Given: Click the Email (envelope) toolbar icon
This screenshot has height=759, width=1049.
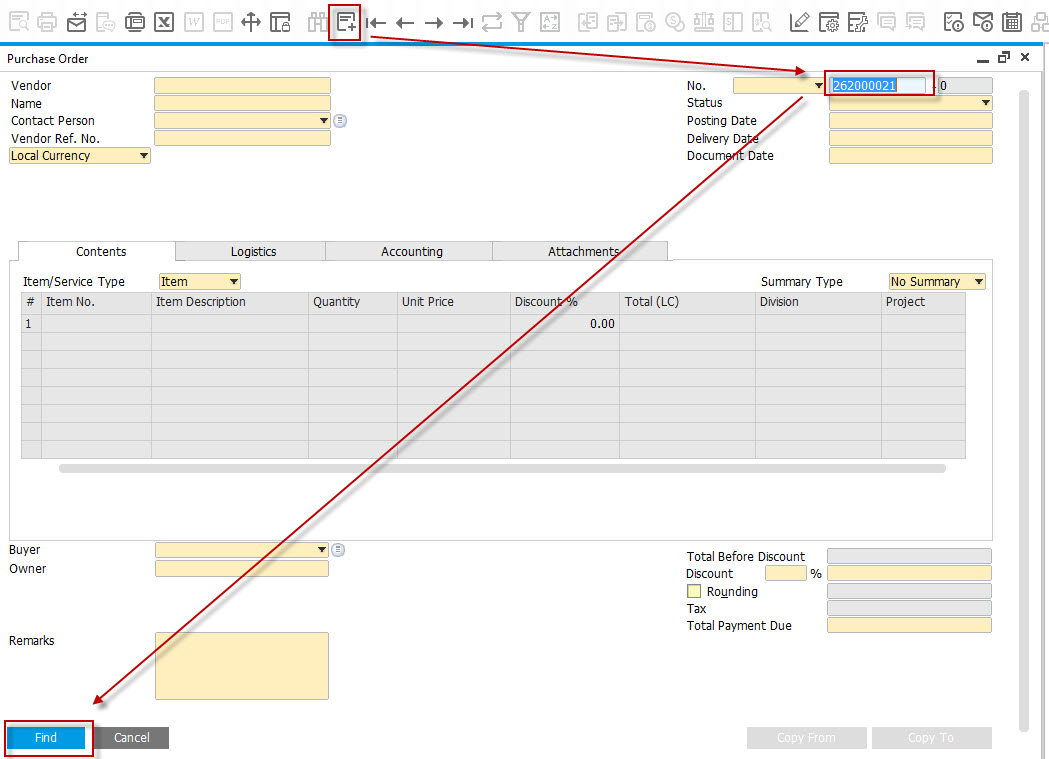Looking at the screenshot, I should coord(76,22).
